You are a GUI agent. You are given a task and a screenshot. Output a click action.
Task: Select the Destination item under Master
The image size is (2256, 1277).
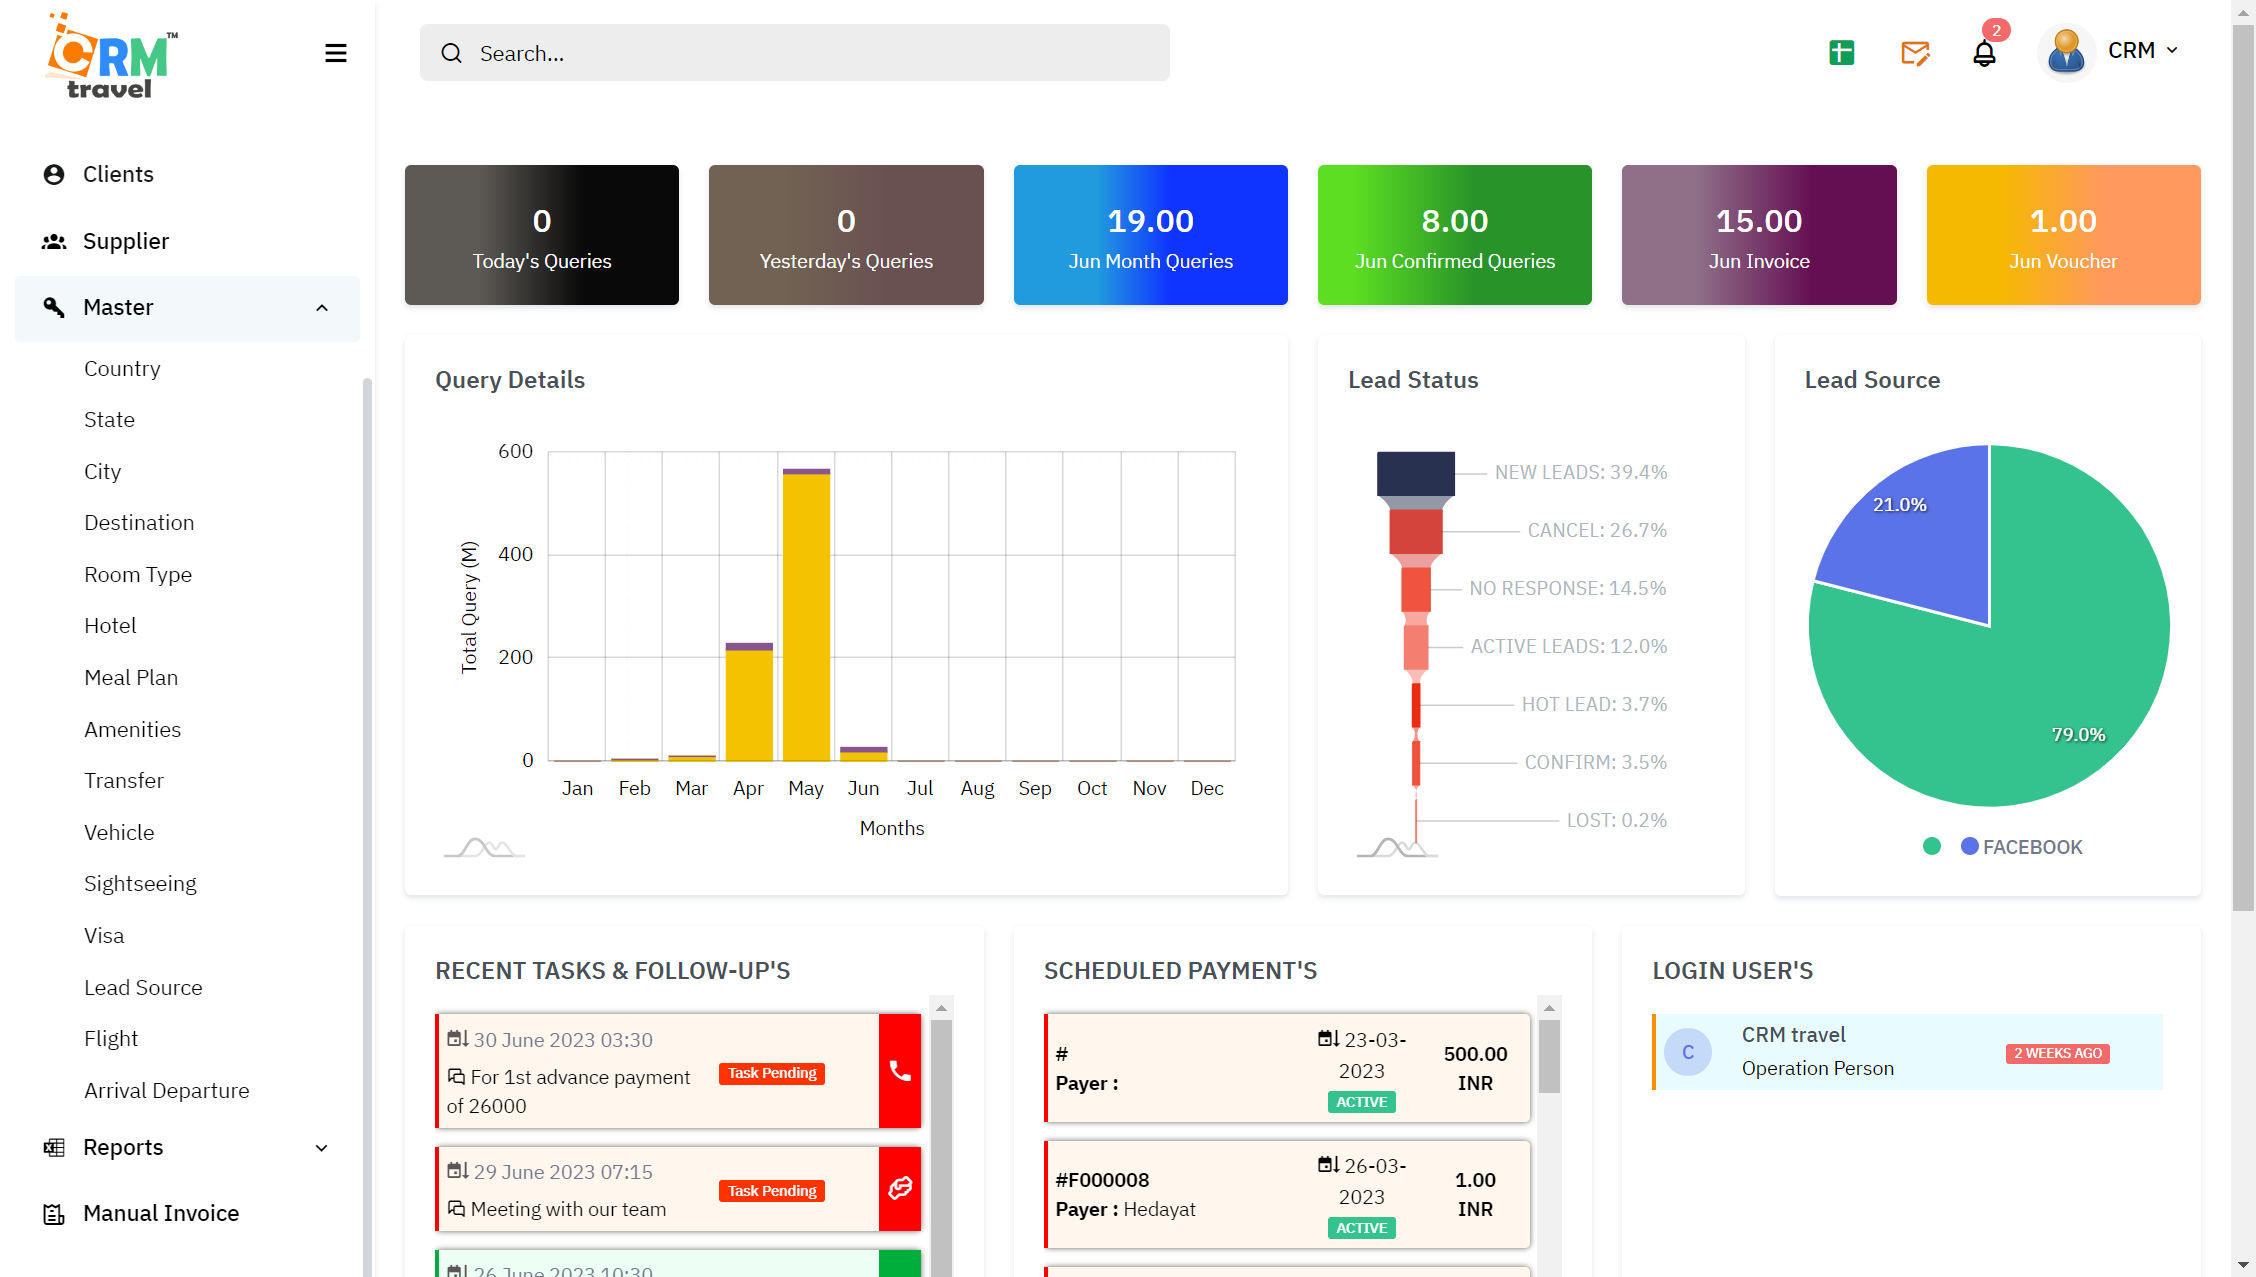(138, 522)
